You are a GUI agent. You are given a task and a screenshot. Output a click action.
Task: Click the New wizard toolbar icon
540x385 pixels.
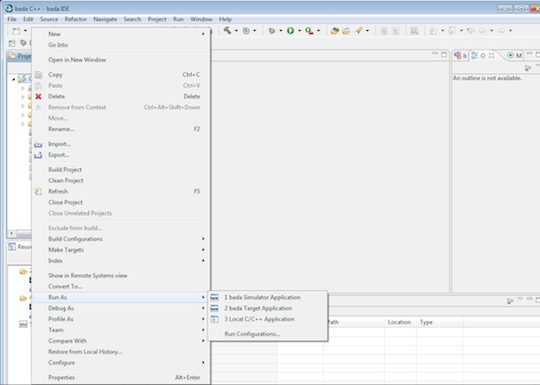point(16,31)
